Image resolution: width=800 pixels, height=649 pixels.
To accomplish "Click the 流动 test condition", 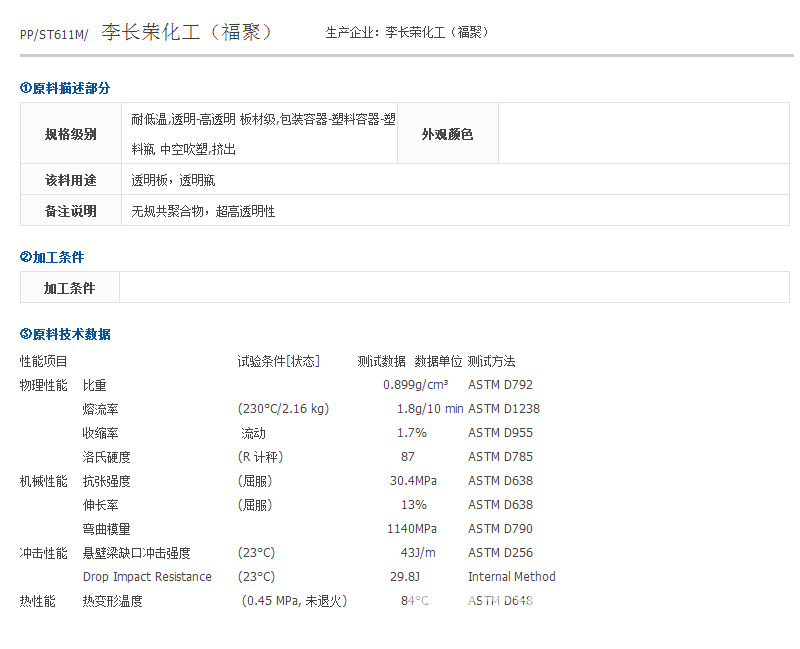I will pos(254,433).
